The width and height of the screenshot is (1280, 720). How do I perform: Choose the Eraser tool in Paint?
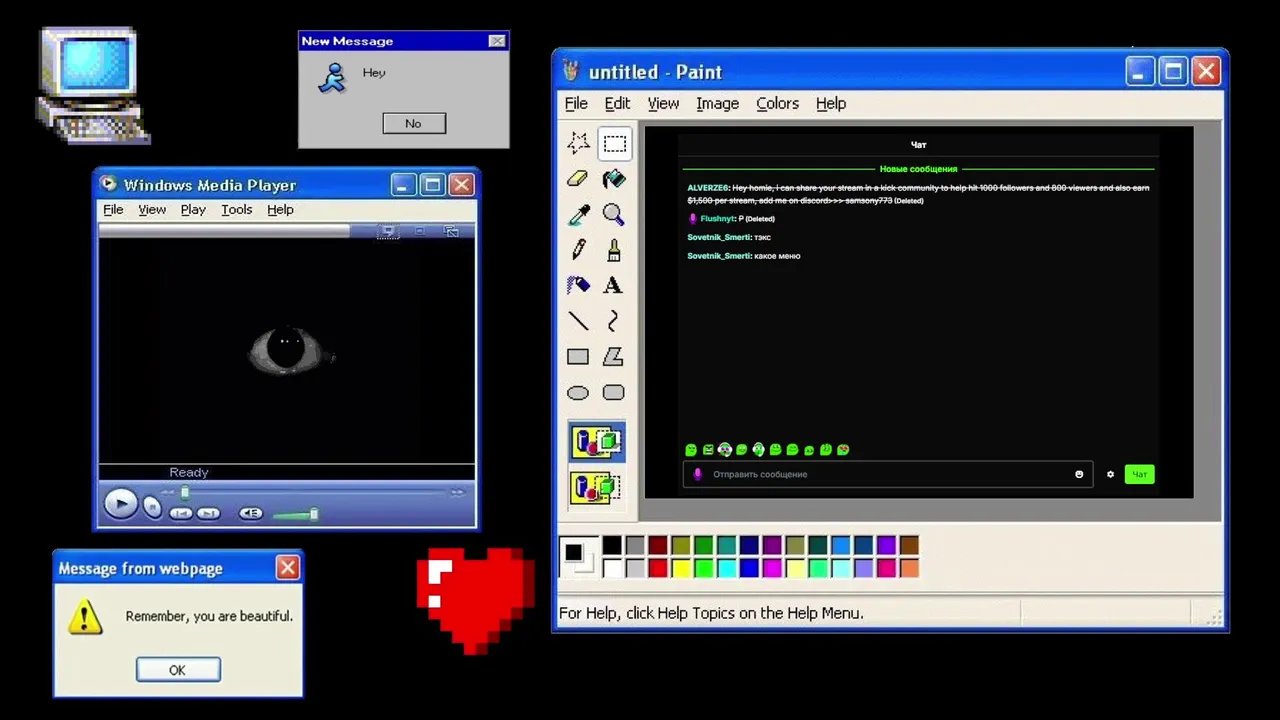pyautogui.click(x=578, y=179)
